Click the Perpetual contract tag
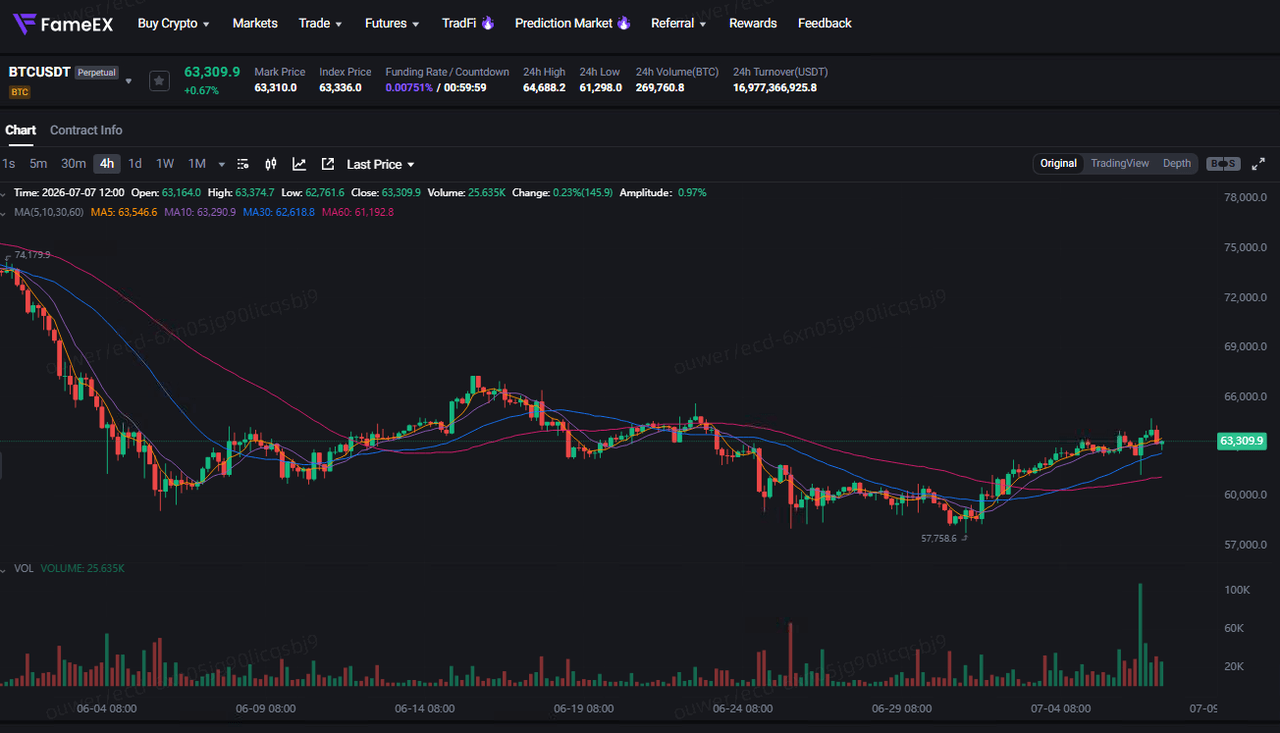The width and height of the screenshot is (1280, 733). click(x=97, y=73)
